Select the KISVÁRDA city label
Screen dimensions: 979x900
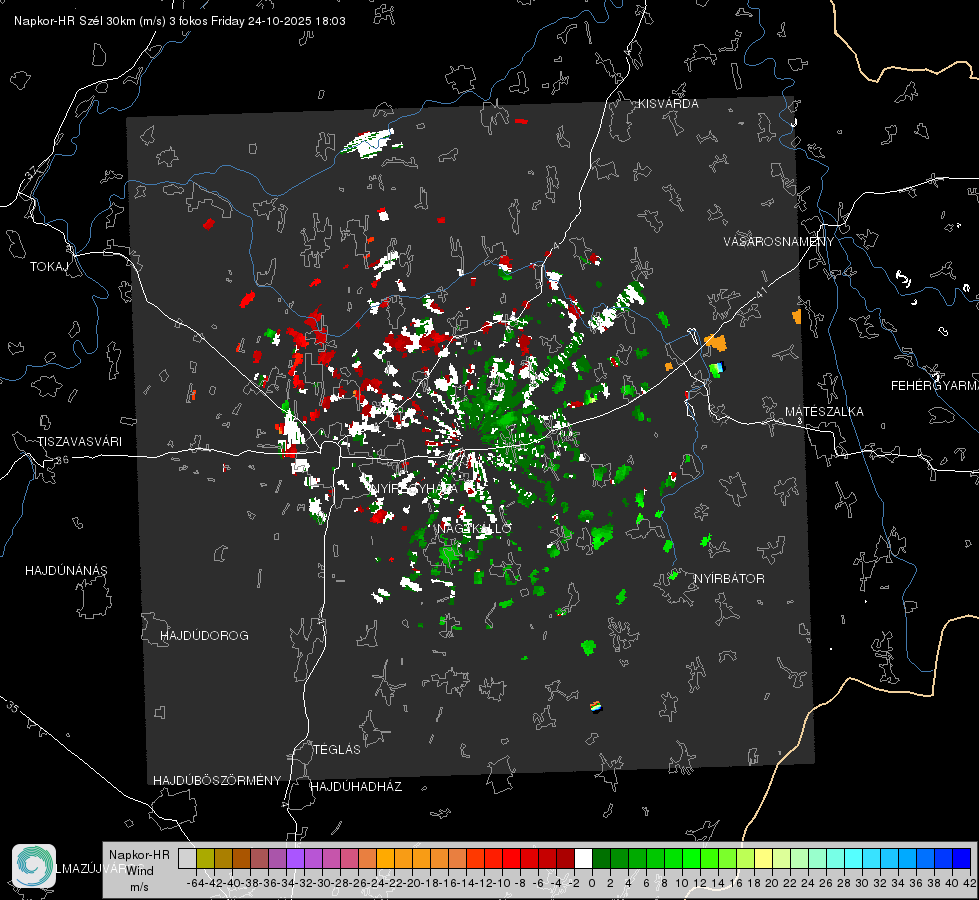668,104
